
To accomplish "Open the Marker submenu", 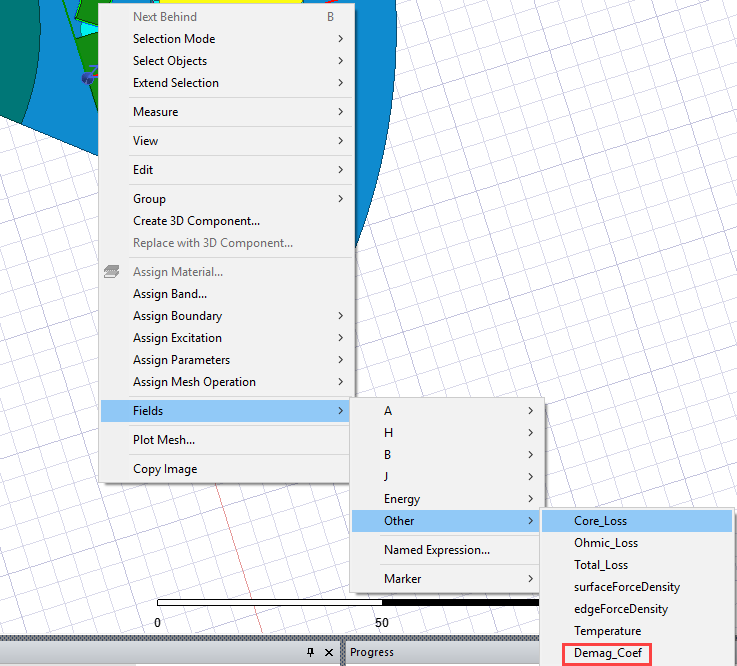I will click(x=446, y=579).
